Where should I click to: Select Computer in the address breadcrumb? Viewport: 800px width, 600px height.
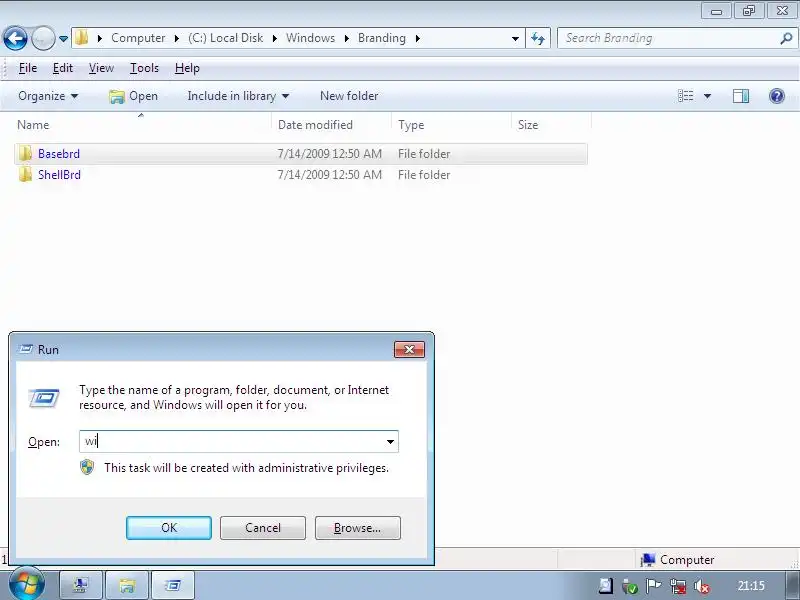(138, 38)
